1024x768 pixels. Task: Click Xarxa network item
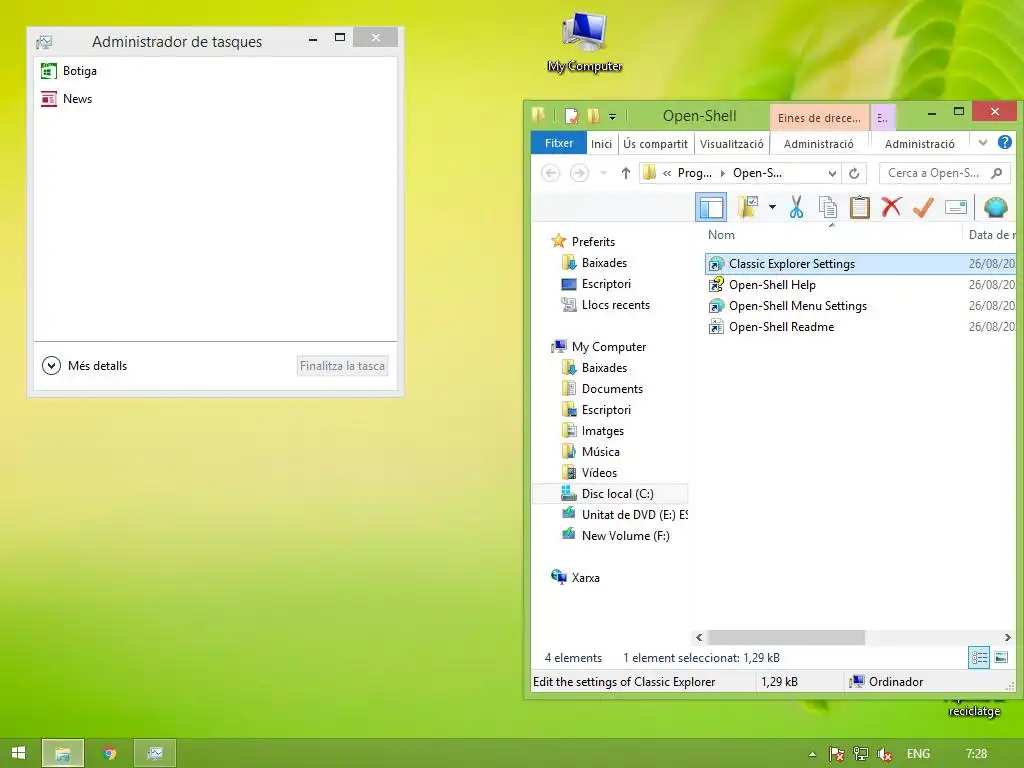pyautogui.click(x=585, y=577)
